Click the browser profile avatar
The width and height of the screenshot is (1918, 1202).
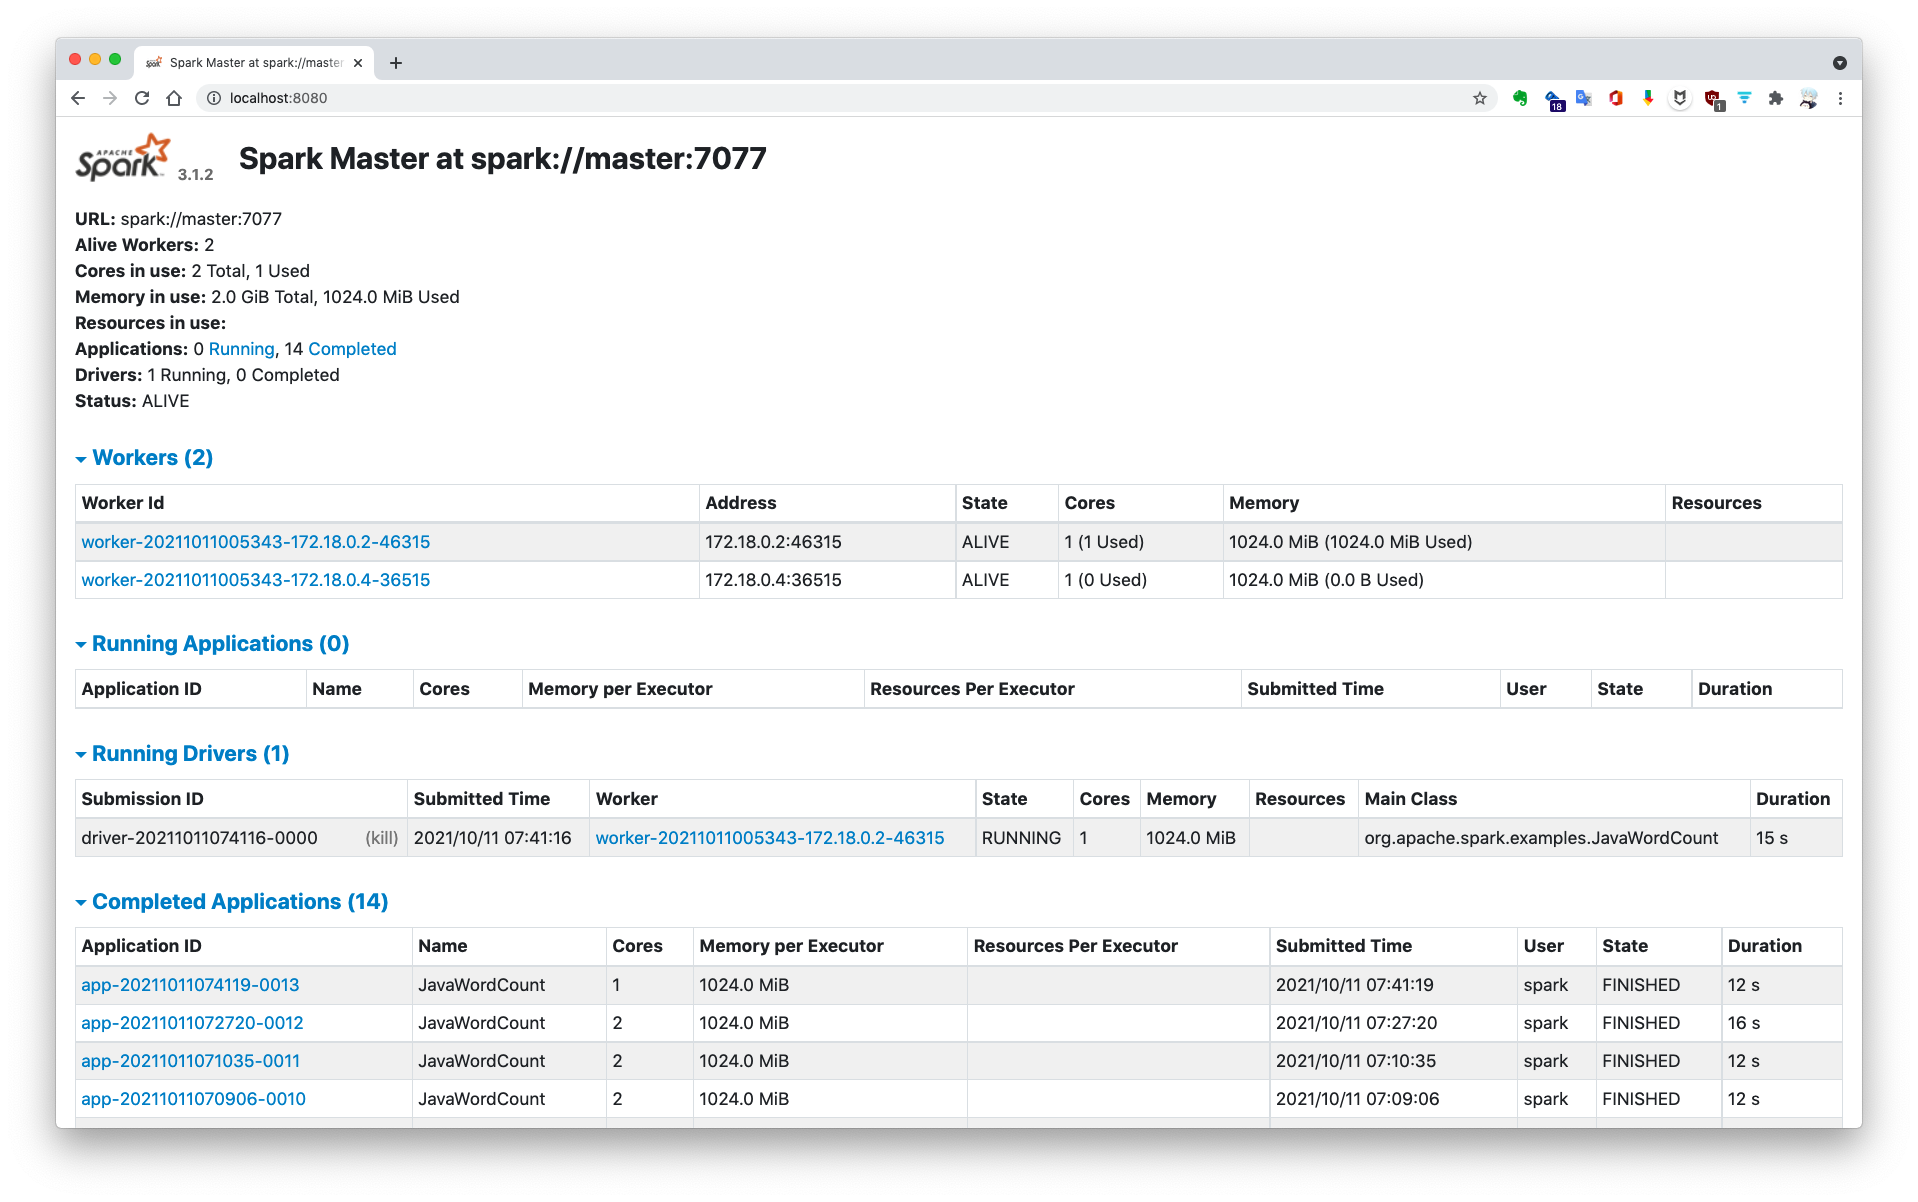1809,98
